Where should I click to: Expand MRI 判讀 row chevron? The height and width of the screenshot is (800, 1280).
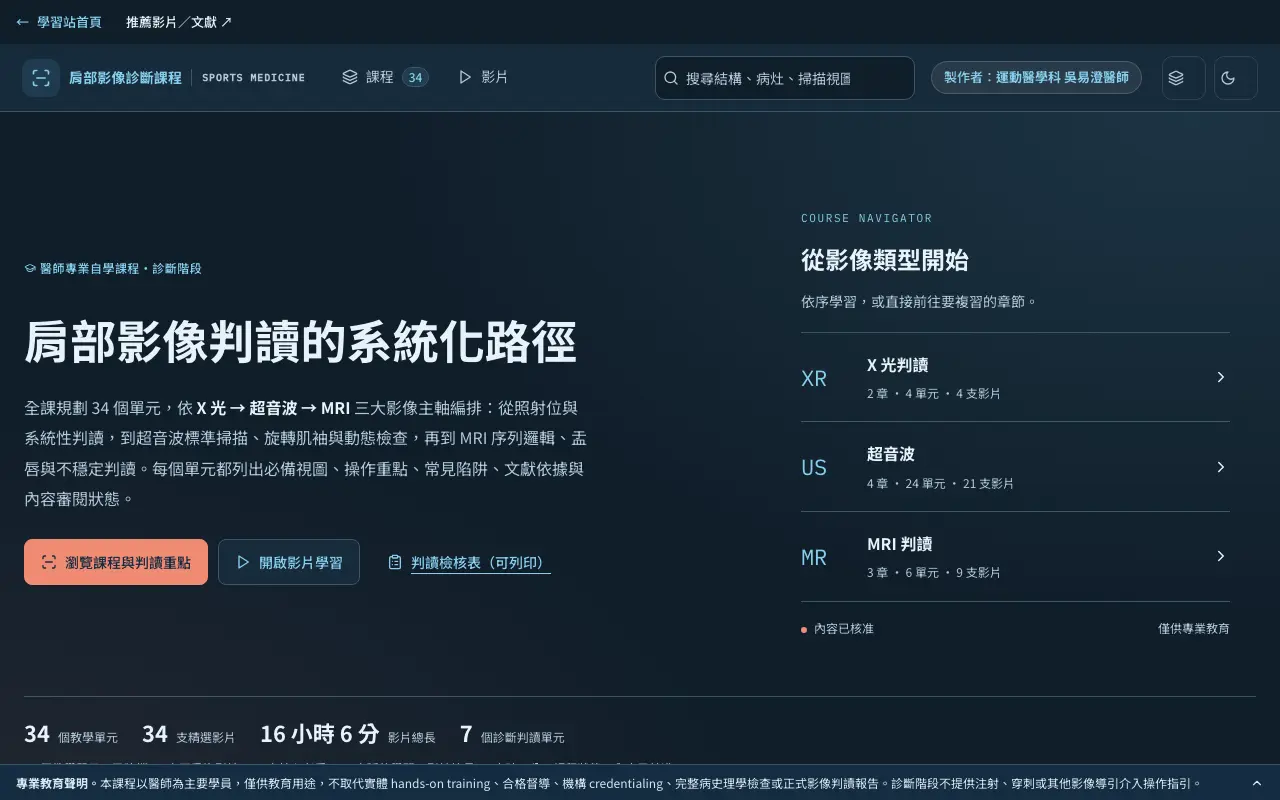(1221, 556)
